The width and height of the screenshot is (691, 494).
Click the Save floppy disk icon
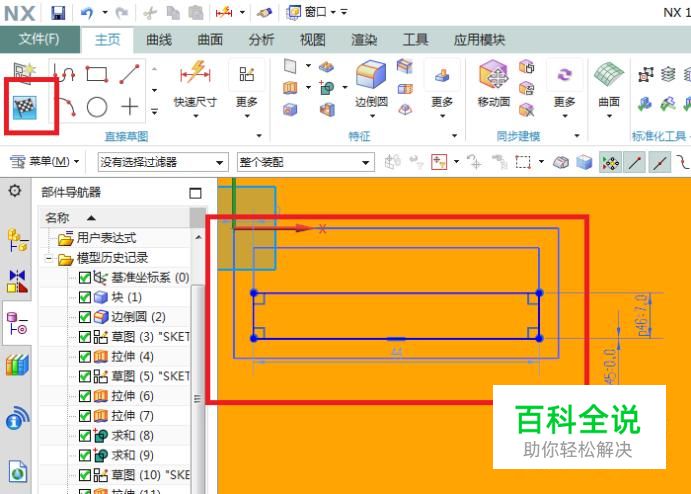click(x=58, y=13)
